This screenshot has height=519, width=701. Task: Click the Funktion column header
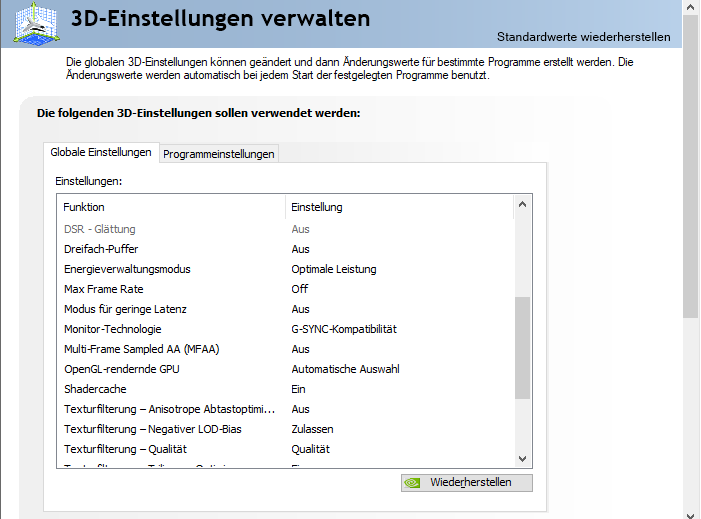[171, 207]
